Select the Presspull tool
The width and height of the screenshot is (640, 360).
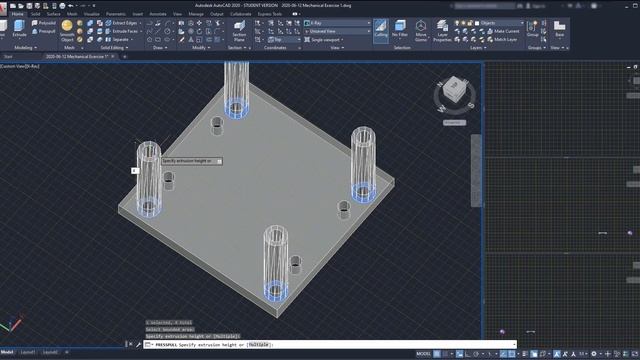click(x=44, y=31)
